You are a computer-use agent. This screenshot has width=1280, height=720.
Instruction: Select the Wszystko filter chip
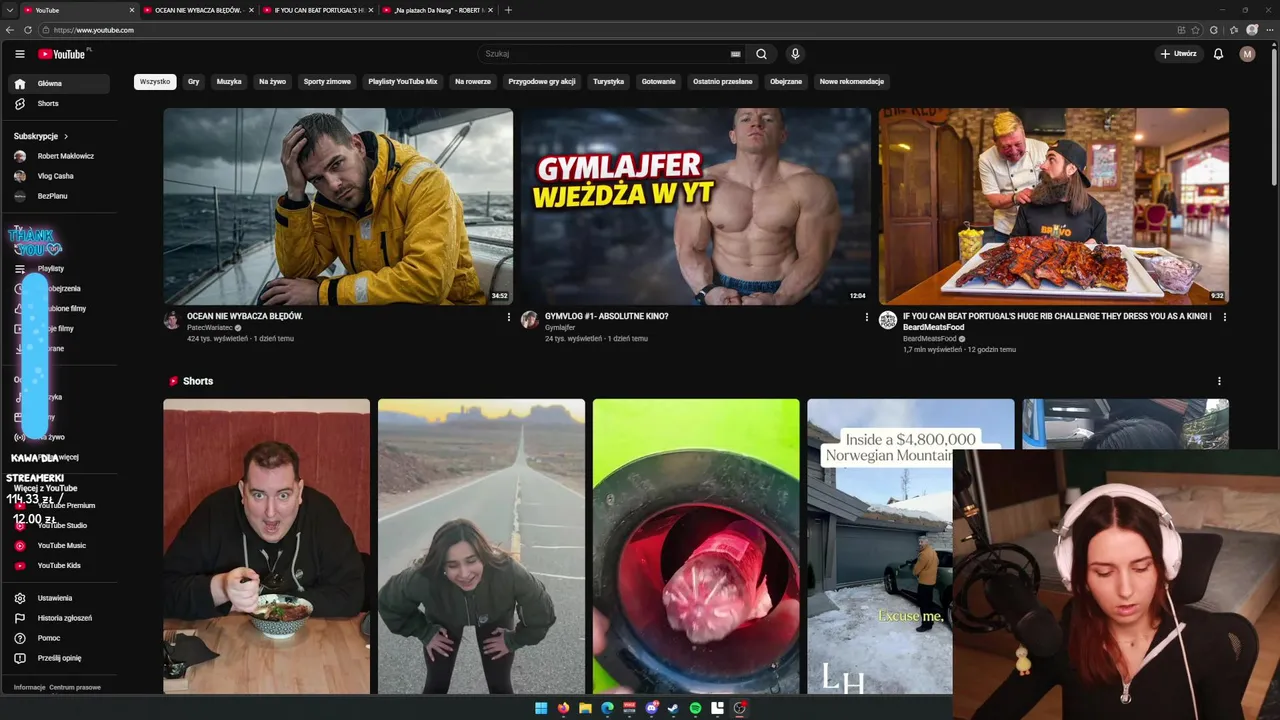155,82
